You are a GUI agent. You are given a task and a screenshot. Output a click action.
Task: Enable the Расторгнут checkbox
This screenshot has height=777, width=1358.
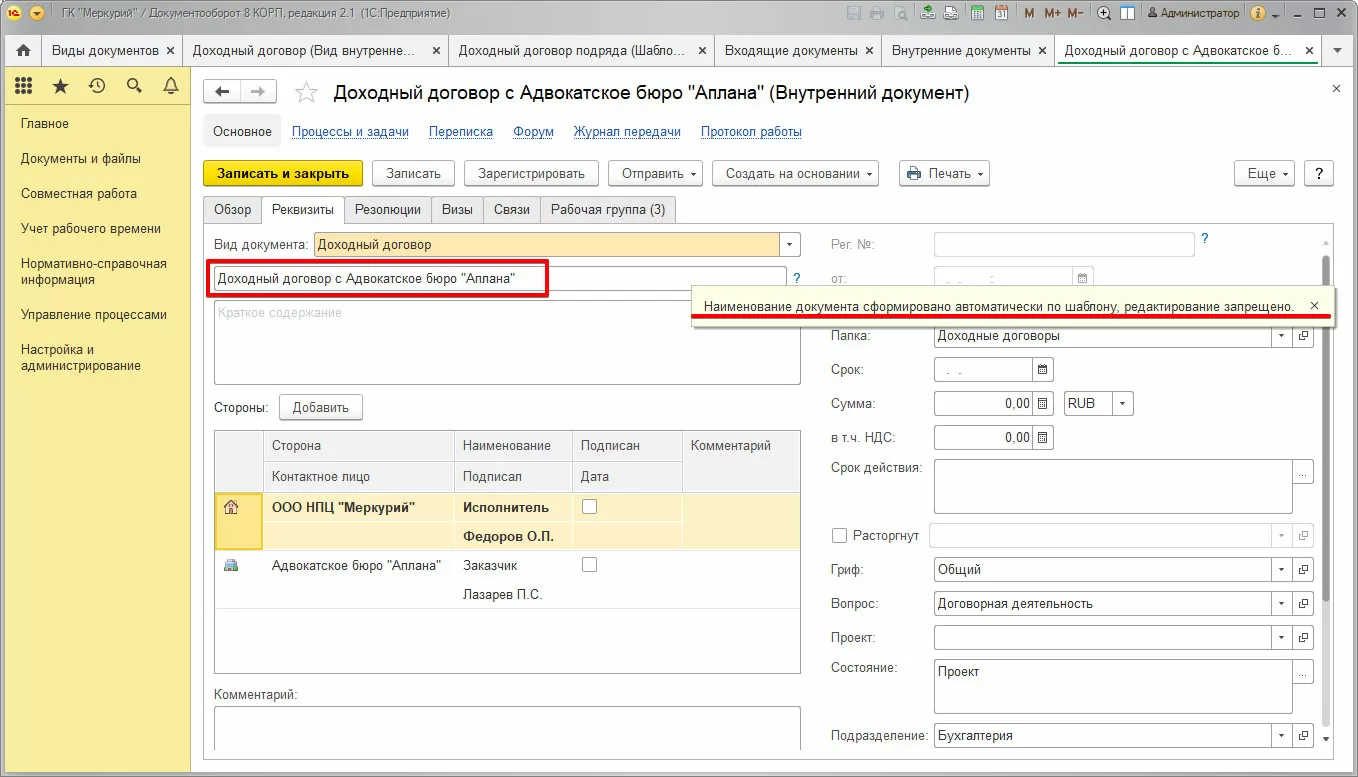point(839,536)
